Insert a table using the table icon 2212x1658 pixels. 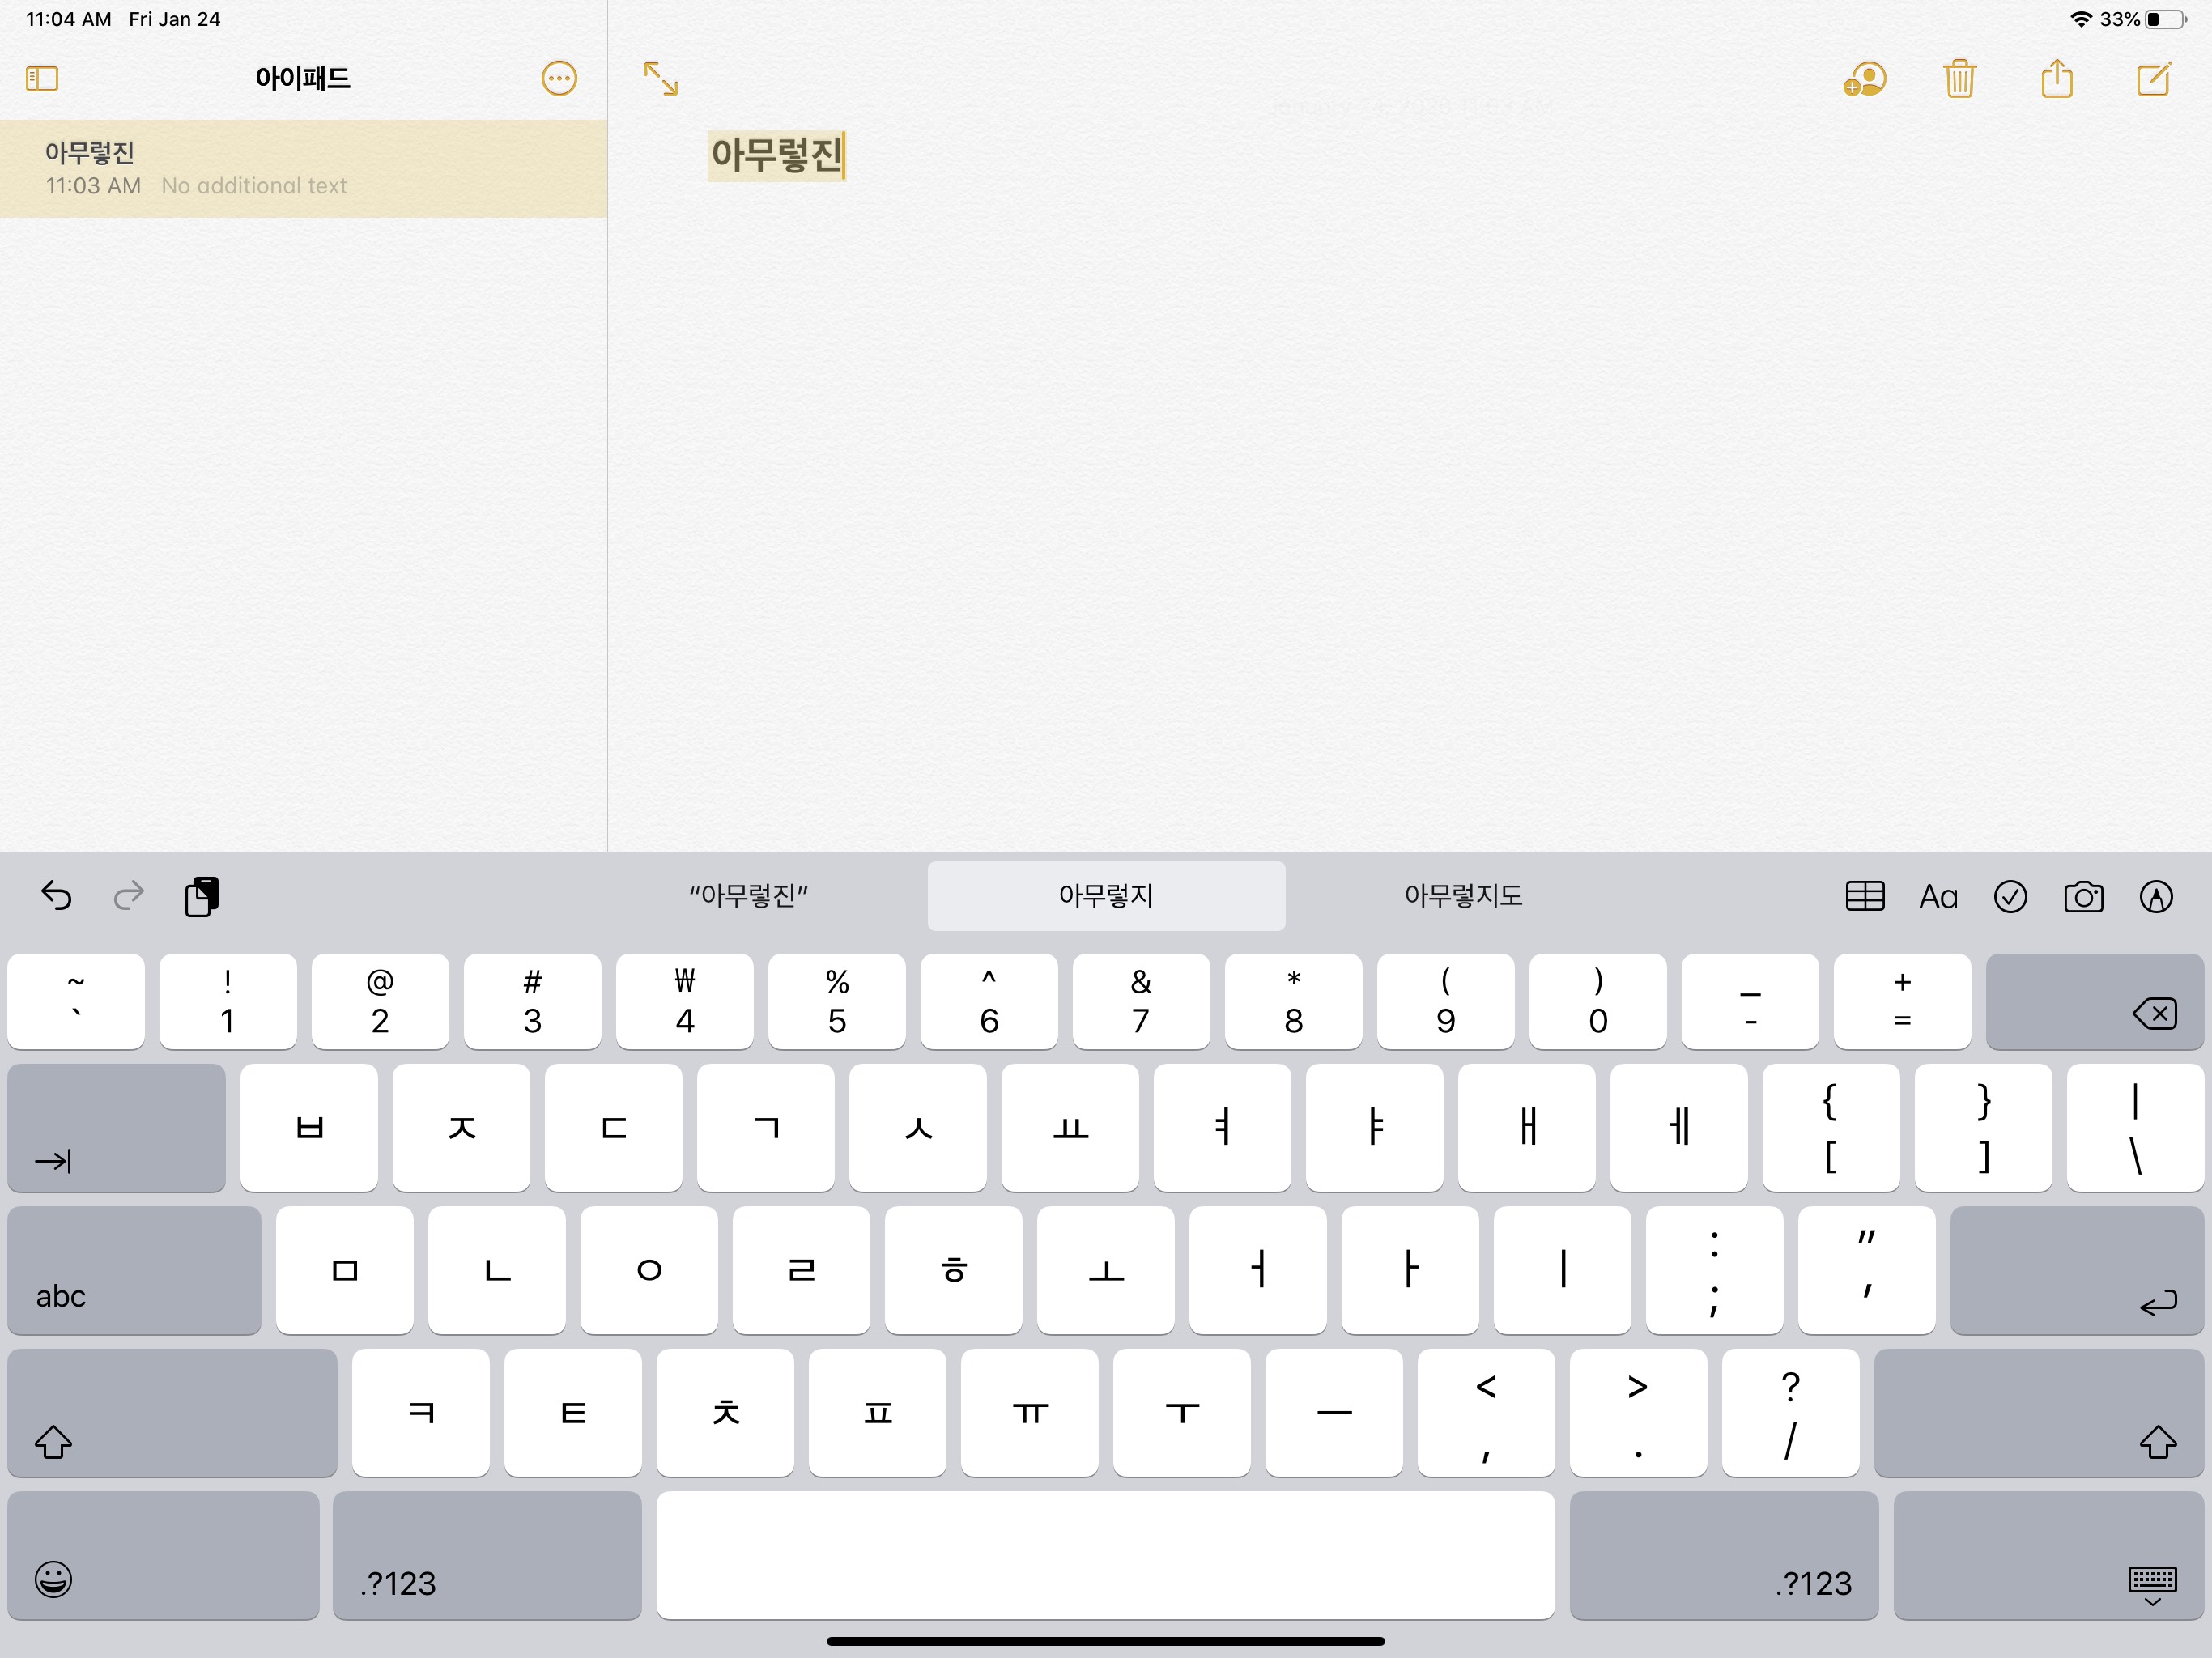(1864, 896)
